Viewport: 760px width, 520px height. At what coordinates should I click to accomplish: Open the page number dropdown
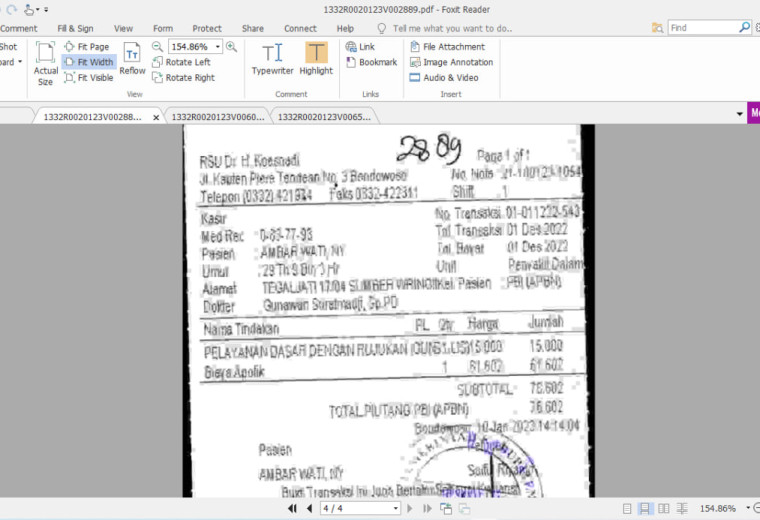pyautogui.click(x=396, y=508)
